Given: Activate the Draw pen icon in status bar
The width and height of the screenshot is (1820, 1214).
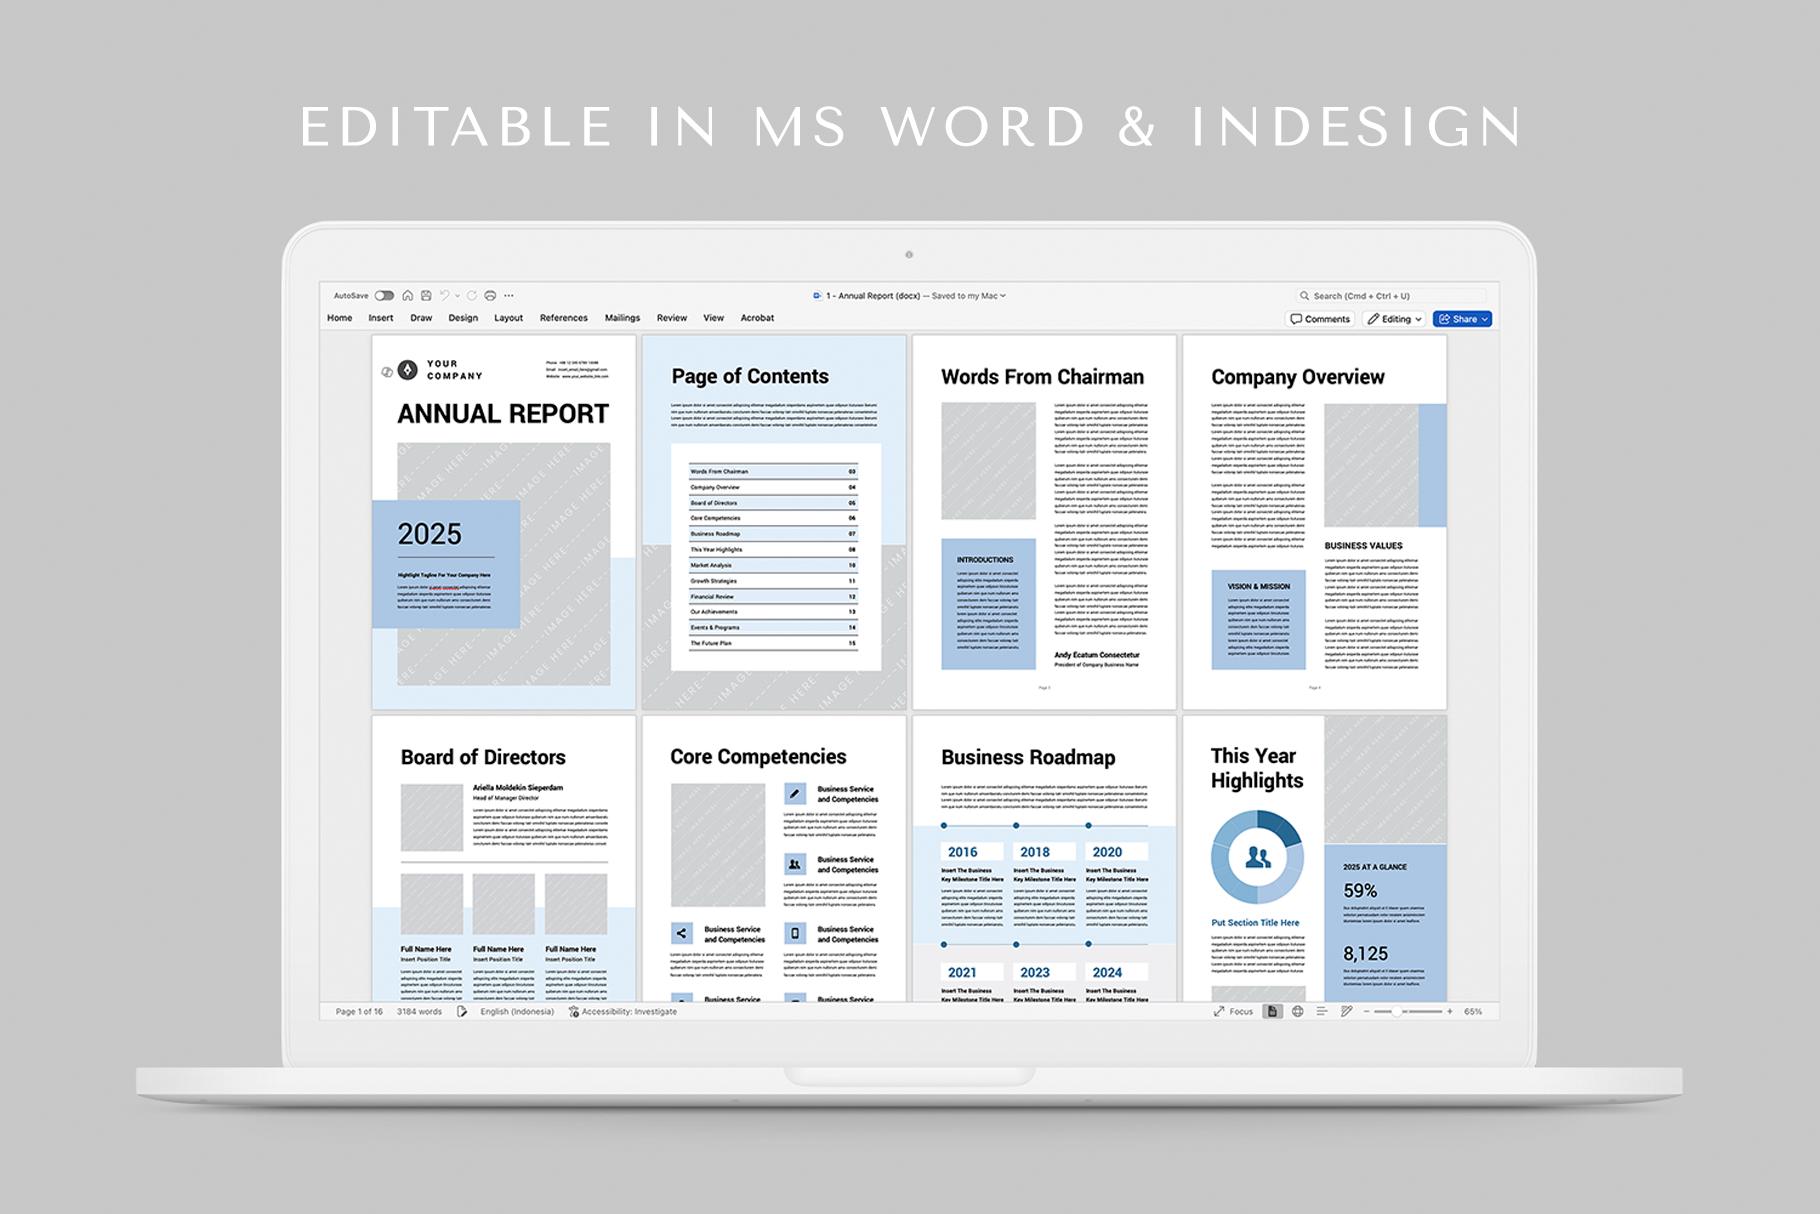Looking at the screenshot, I should (x=1347, y=1011).
